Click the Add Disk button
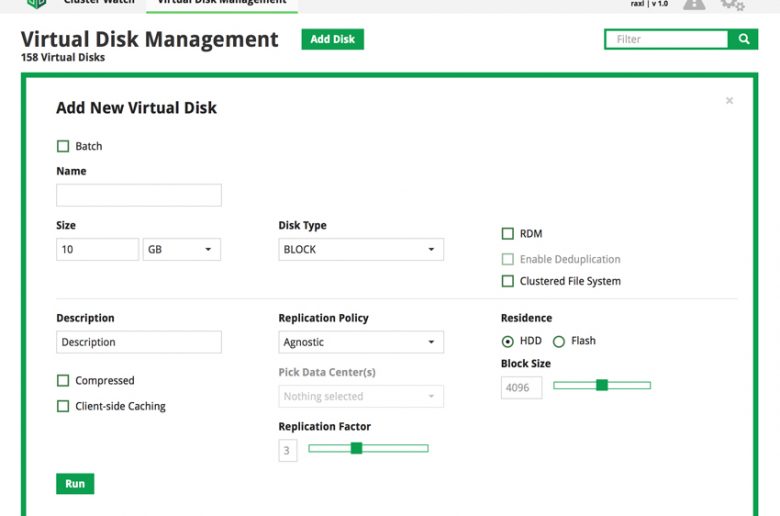Viewport: 780px width, 516px height. coord(332,39)
